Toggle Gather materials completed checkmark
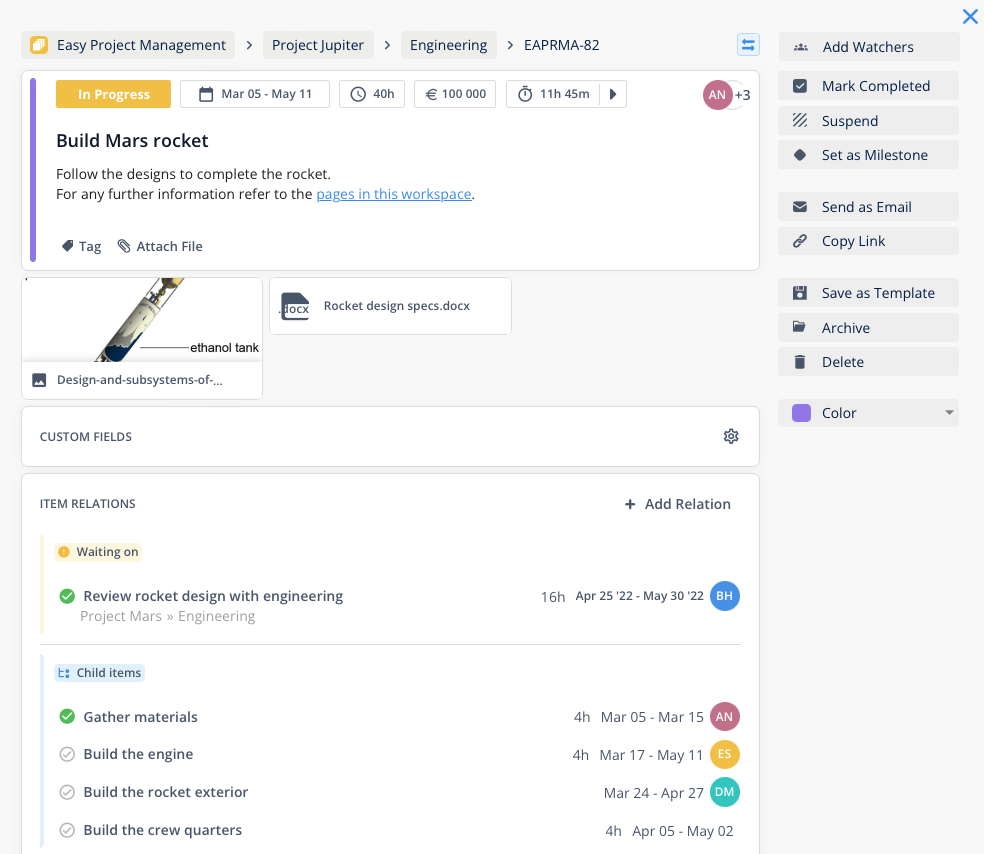 [x=67, y=717]
